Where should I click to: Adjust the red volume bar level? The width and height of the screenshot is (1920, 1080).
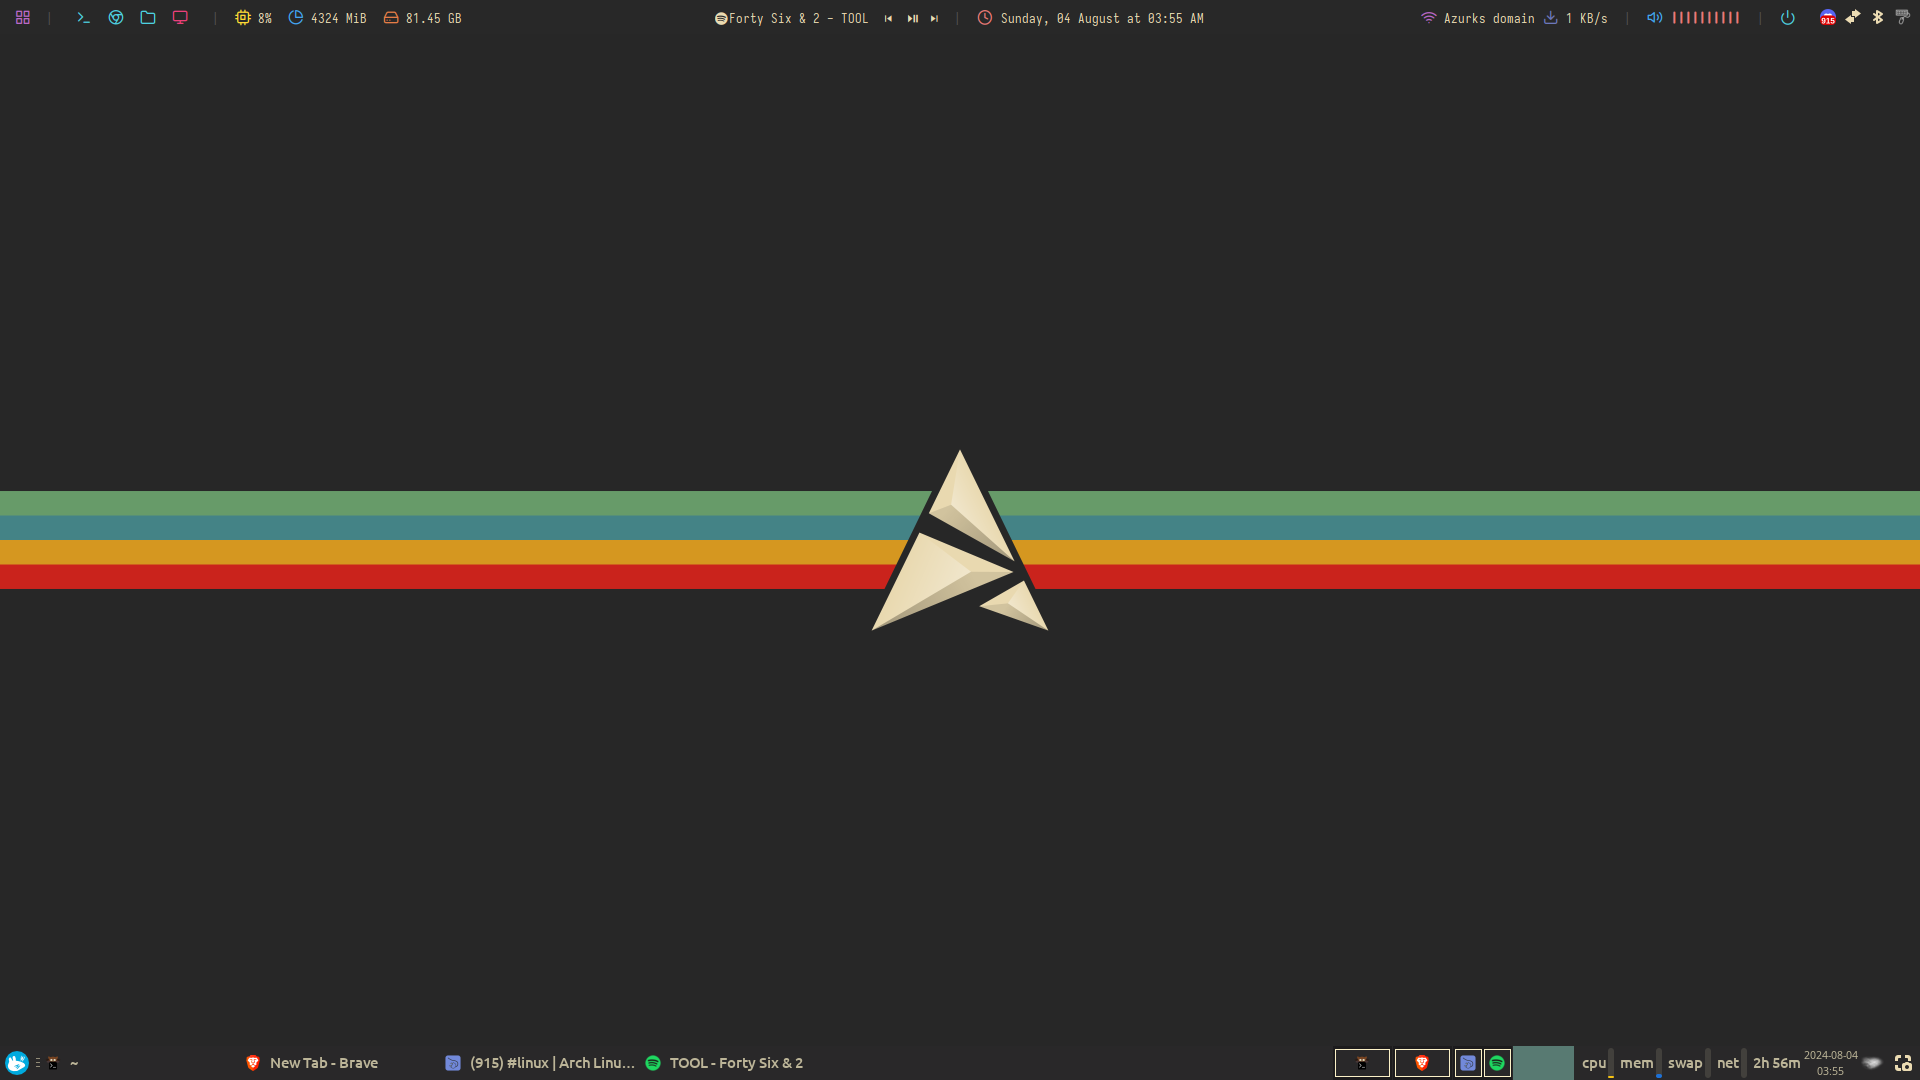point(1706,18)
